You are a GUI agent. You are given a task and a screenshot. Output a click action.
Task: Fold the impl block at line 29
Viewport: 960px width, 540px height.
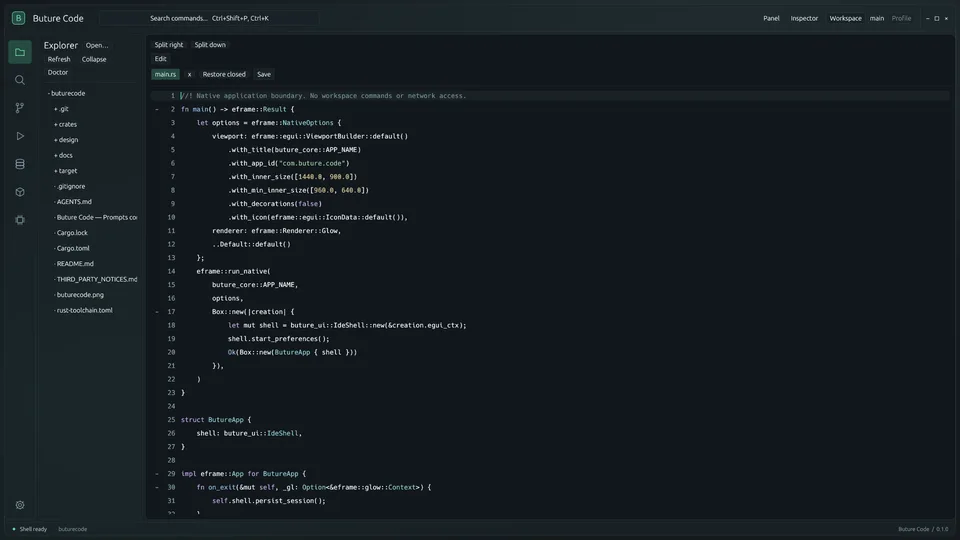(157, 474)
